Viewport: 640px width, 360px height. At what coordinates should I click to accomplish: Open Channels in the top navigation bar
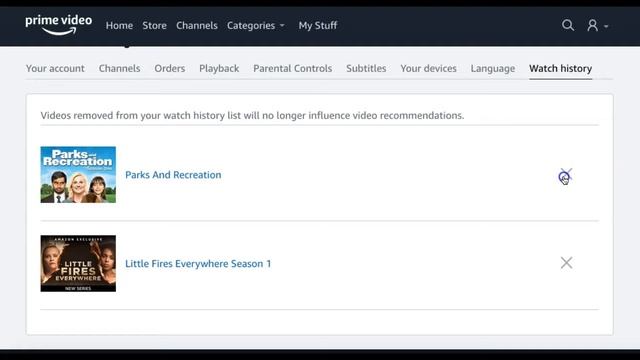coord(197,25)
